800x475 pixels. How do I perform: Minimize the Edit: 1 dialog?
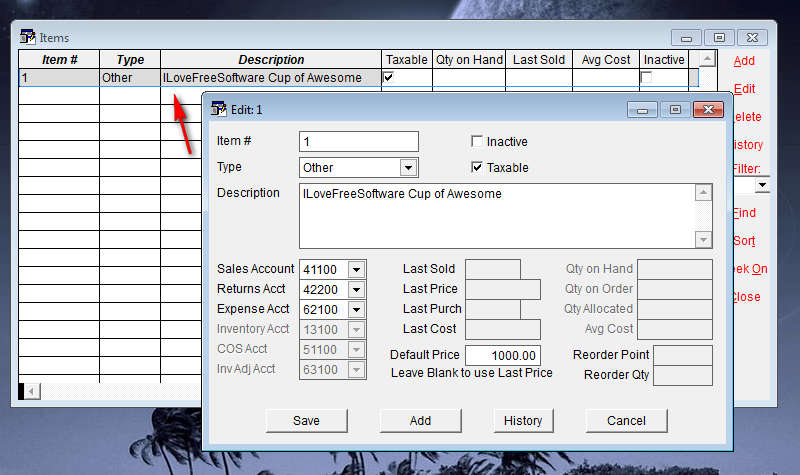pos(642,110)
